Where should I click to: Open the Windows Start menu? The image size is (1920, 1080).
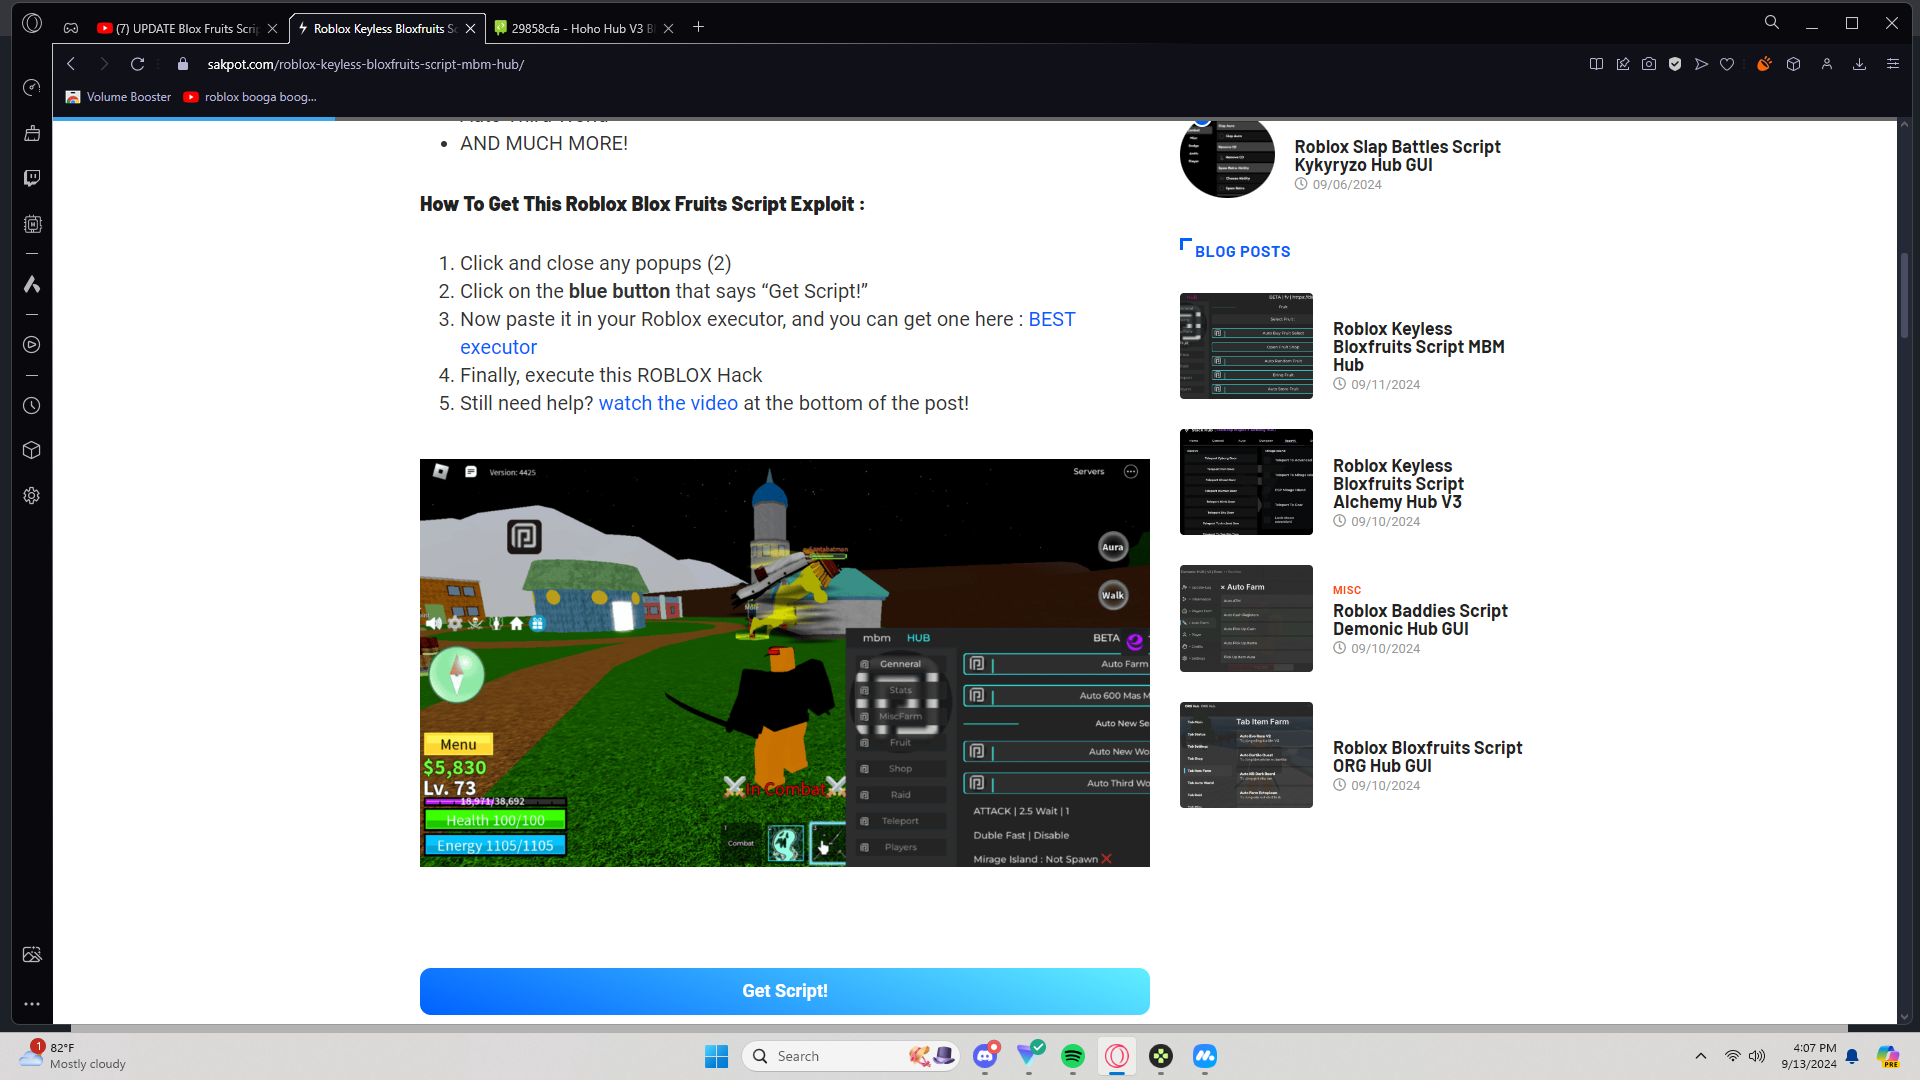click(x=716, y=1056)
